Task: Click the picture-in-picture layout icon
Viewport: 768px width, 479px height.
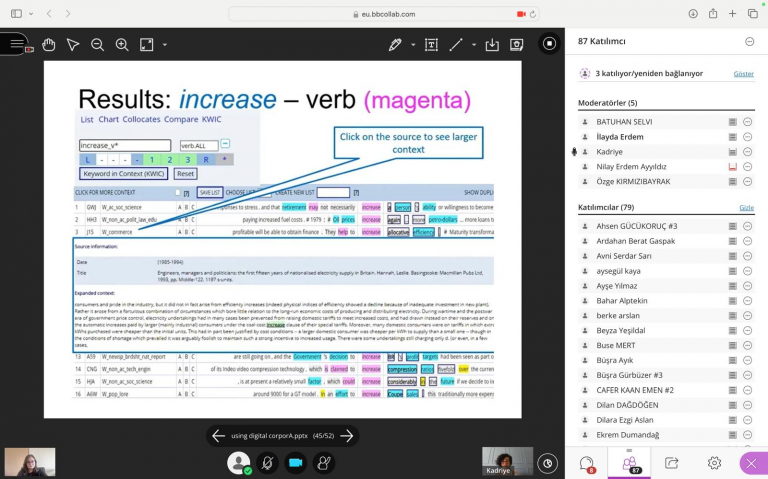Action: pyautogui.click(x=548, y=463)
